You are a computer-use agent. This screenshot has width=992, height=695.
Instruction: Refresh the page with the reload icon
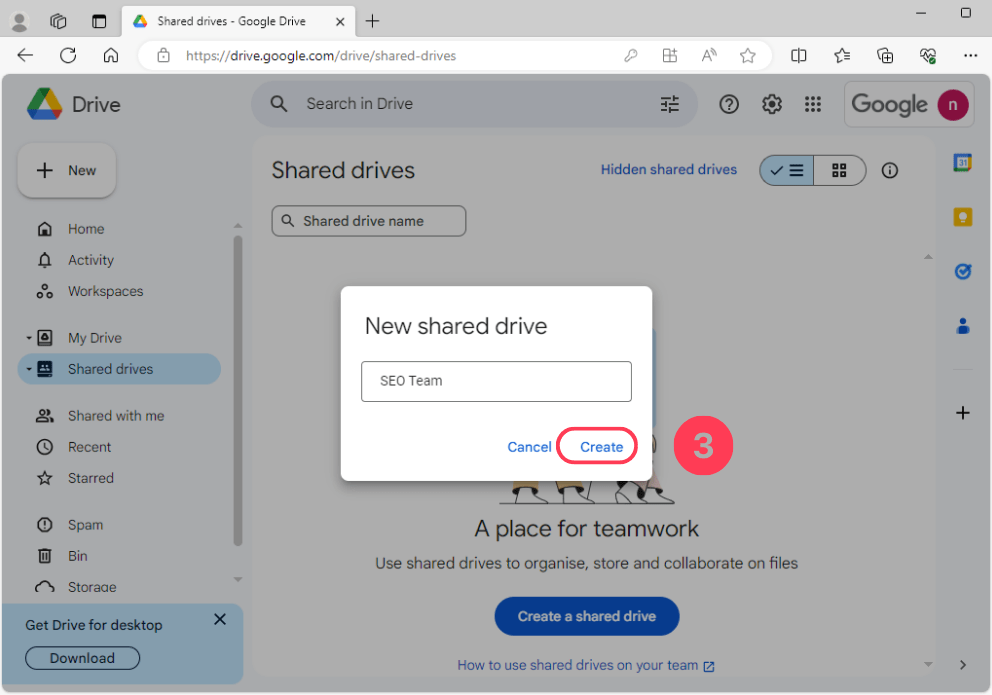(x=67, y=55)
